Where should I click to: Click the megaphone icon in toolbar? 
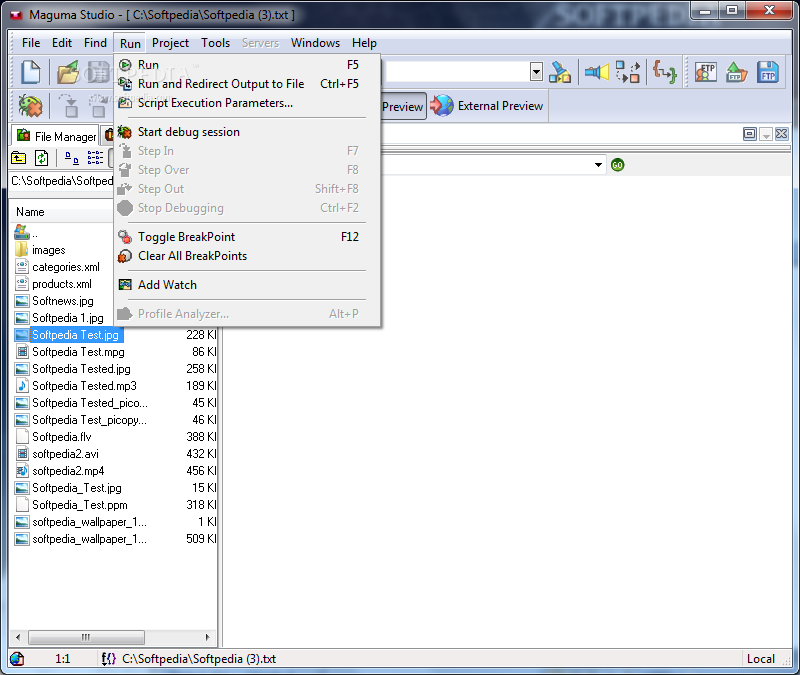[596, 72]
